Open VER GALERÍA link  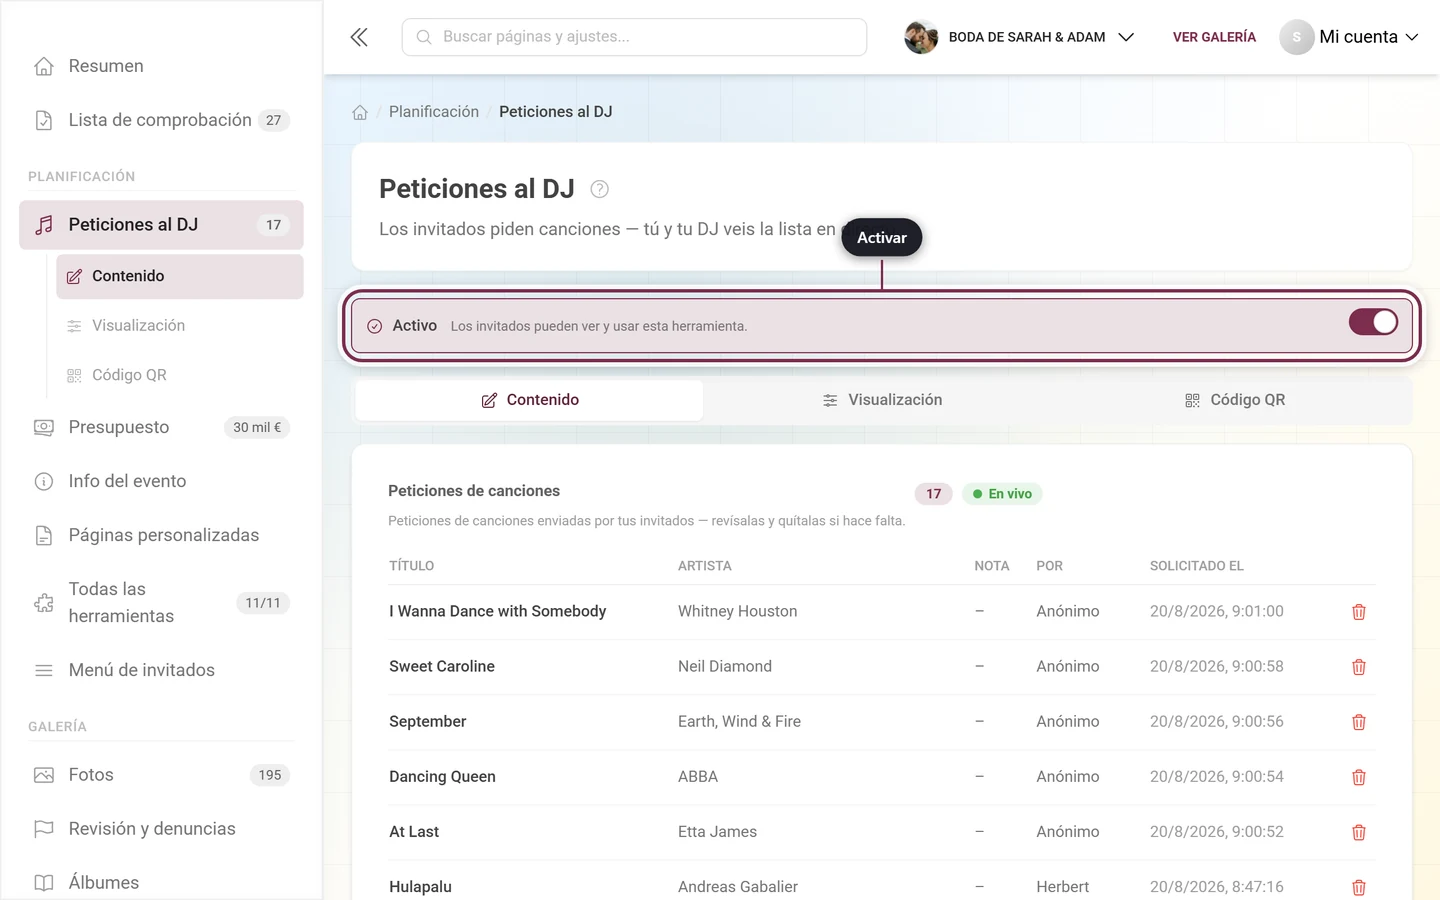point(1214,37)
